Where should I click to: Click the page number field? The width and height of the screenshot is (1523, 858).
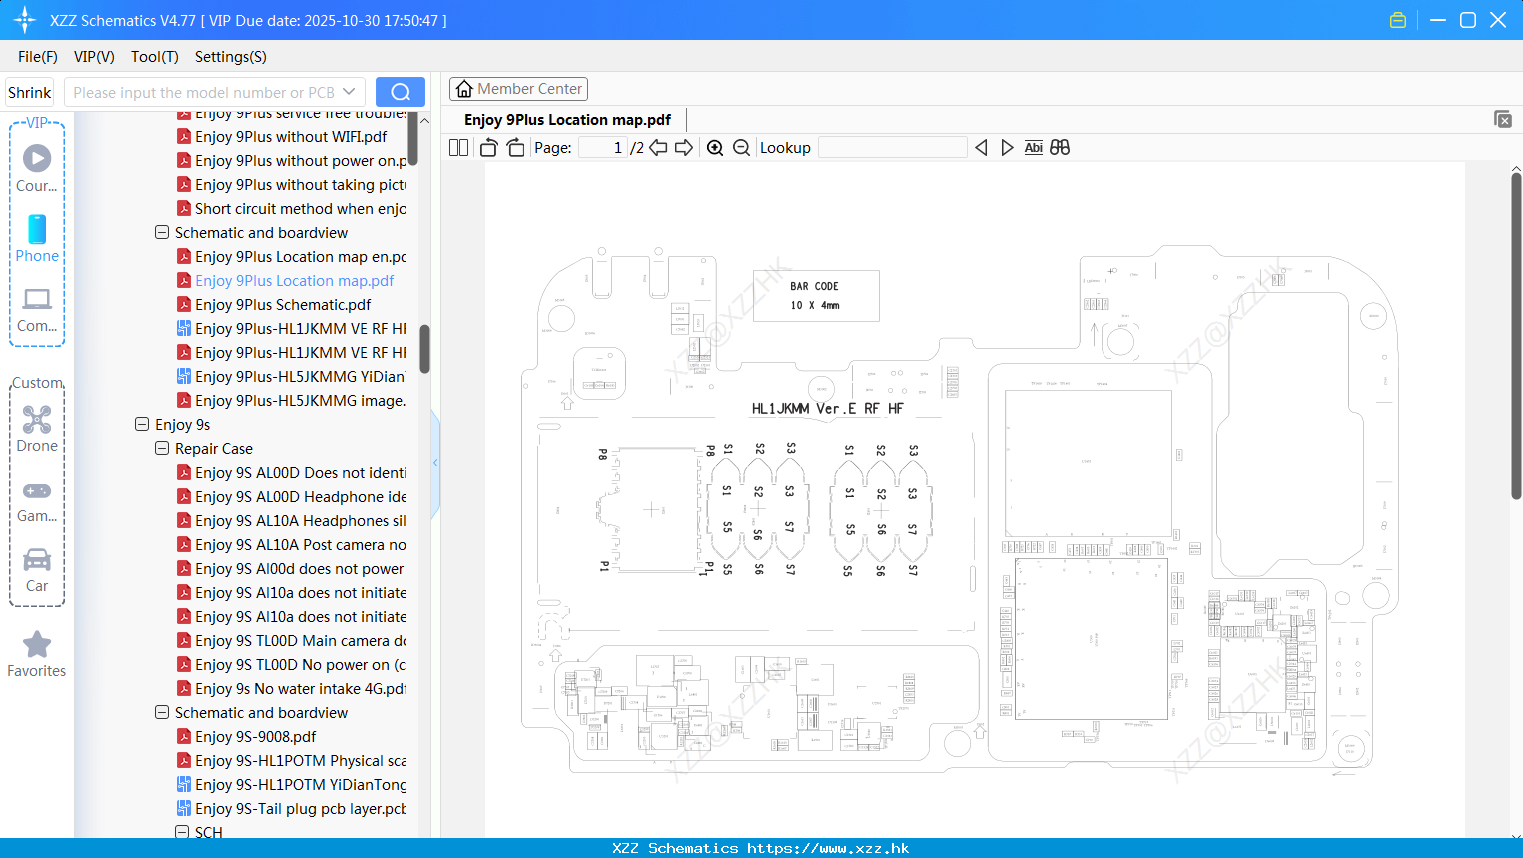click(603, 147)
